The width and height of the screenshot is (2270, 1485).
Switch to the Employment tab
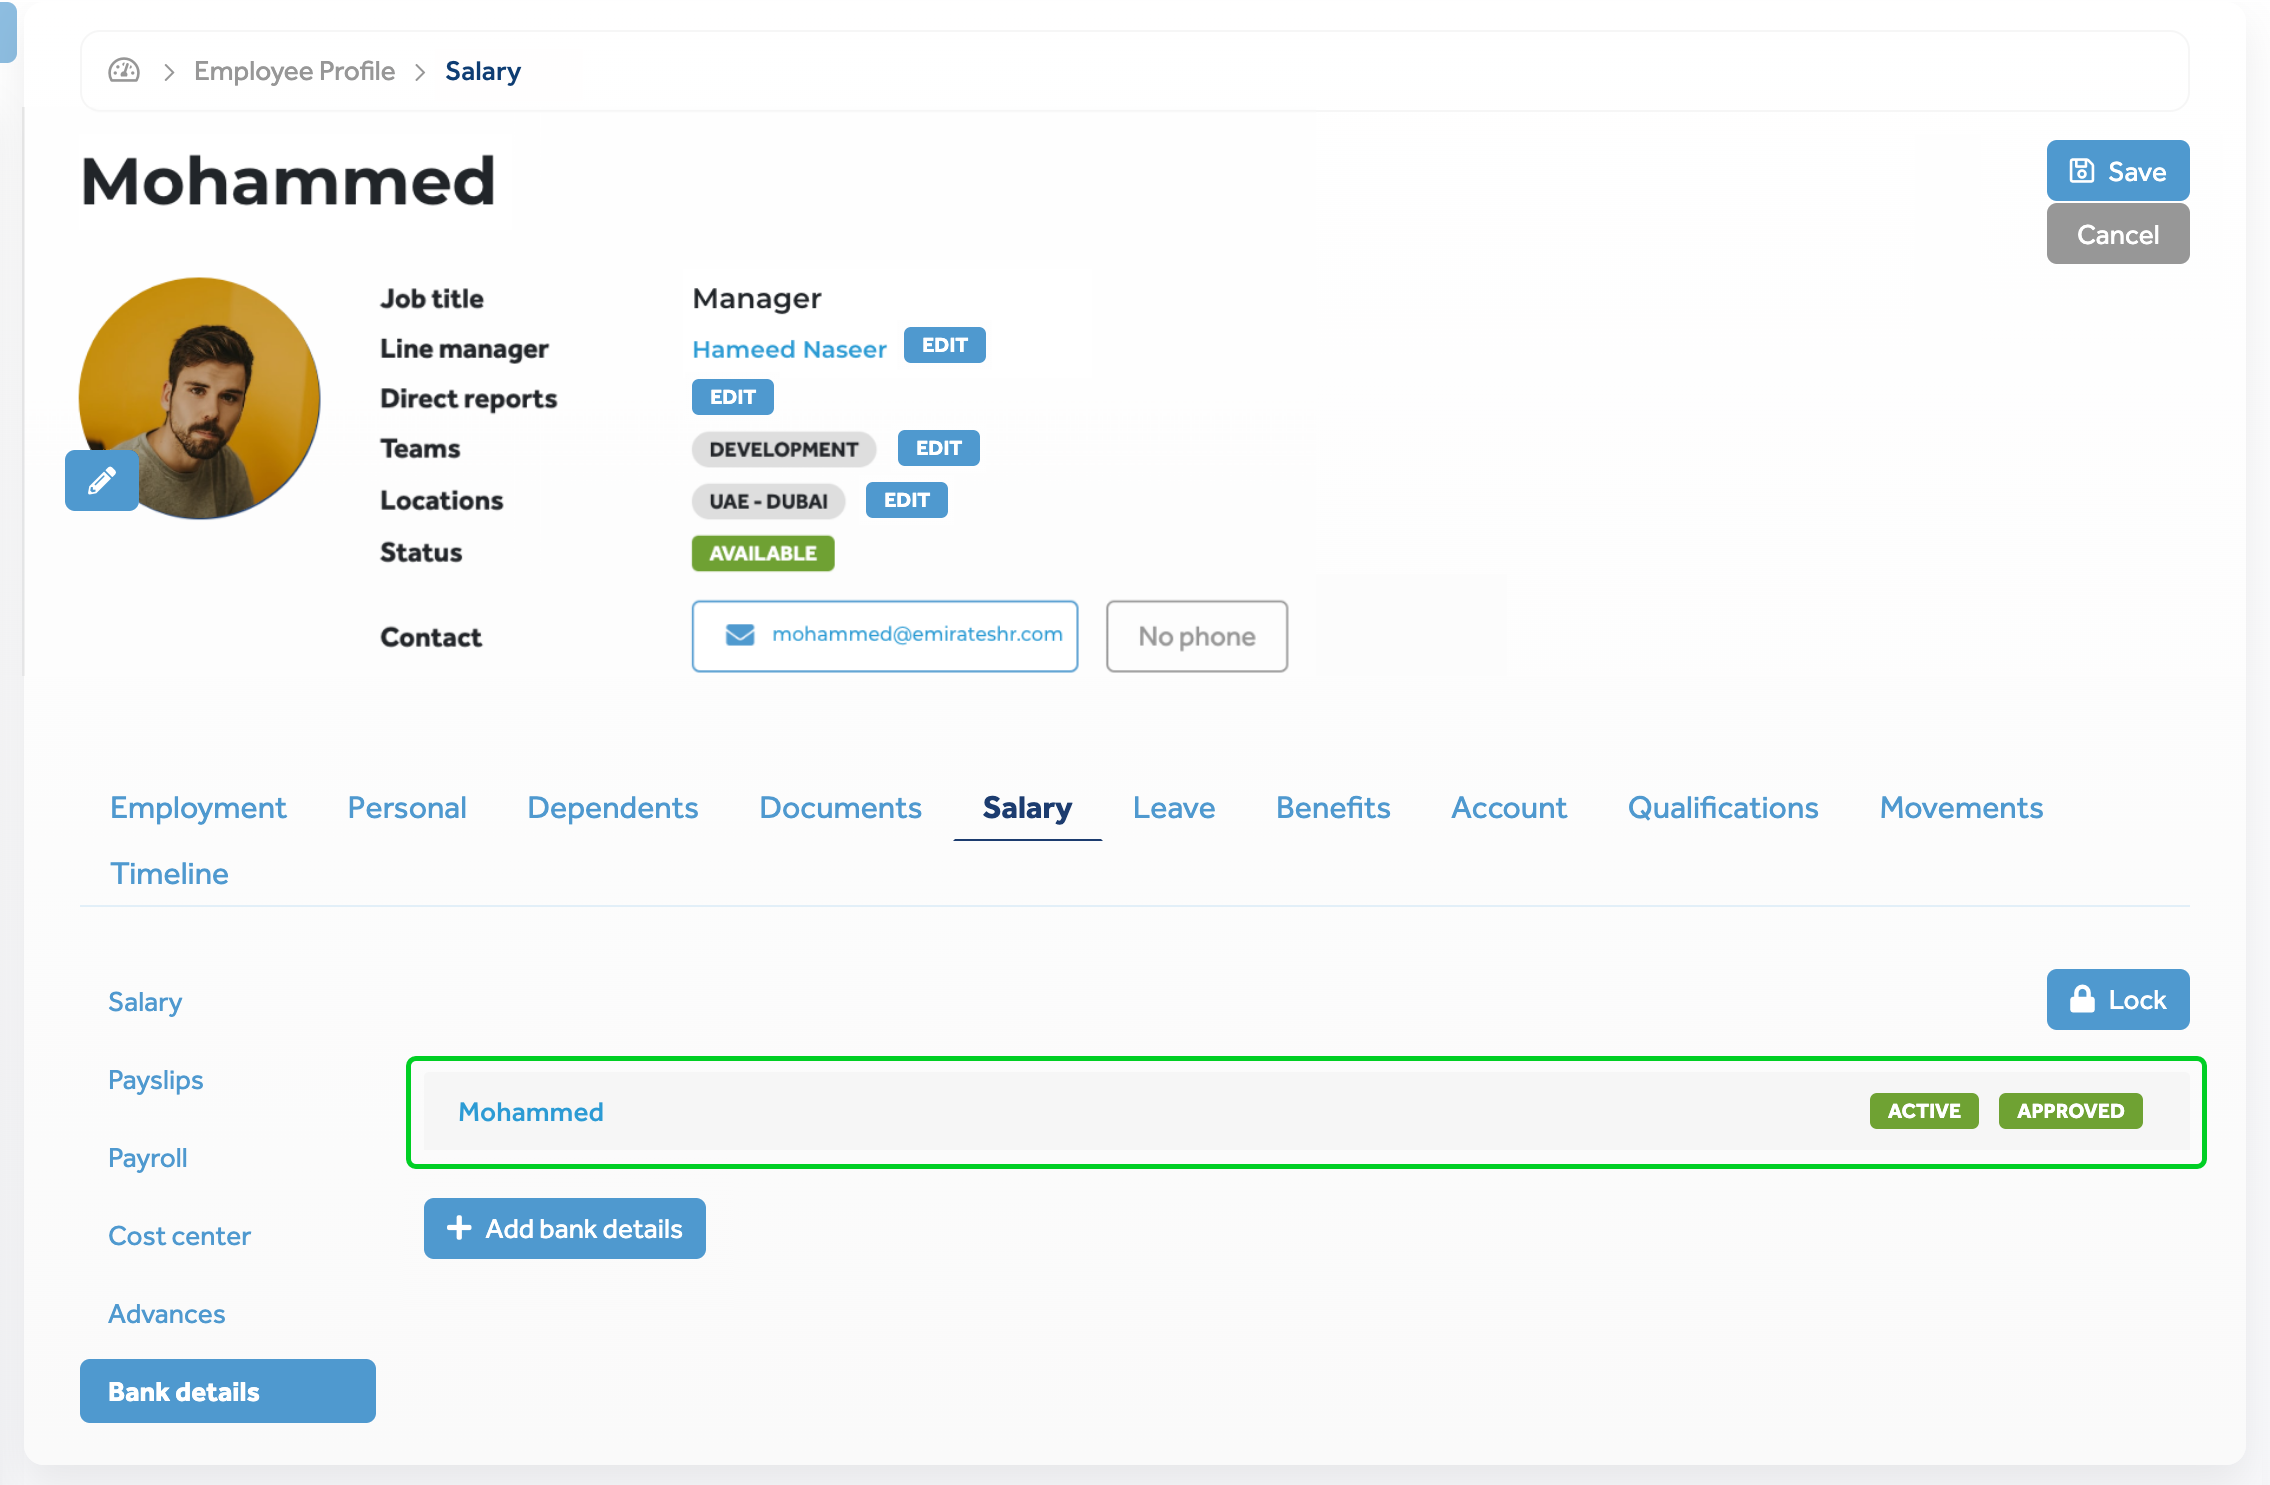198,808
